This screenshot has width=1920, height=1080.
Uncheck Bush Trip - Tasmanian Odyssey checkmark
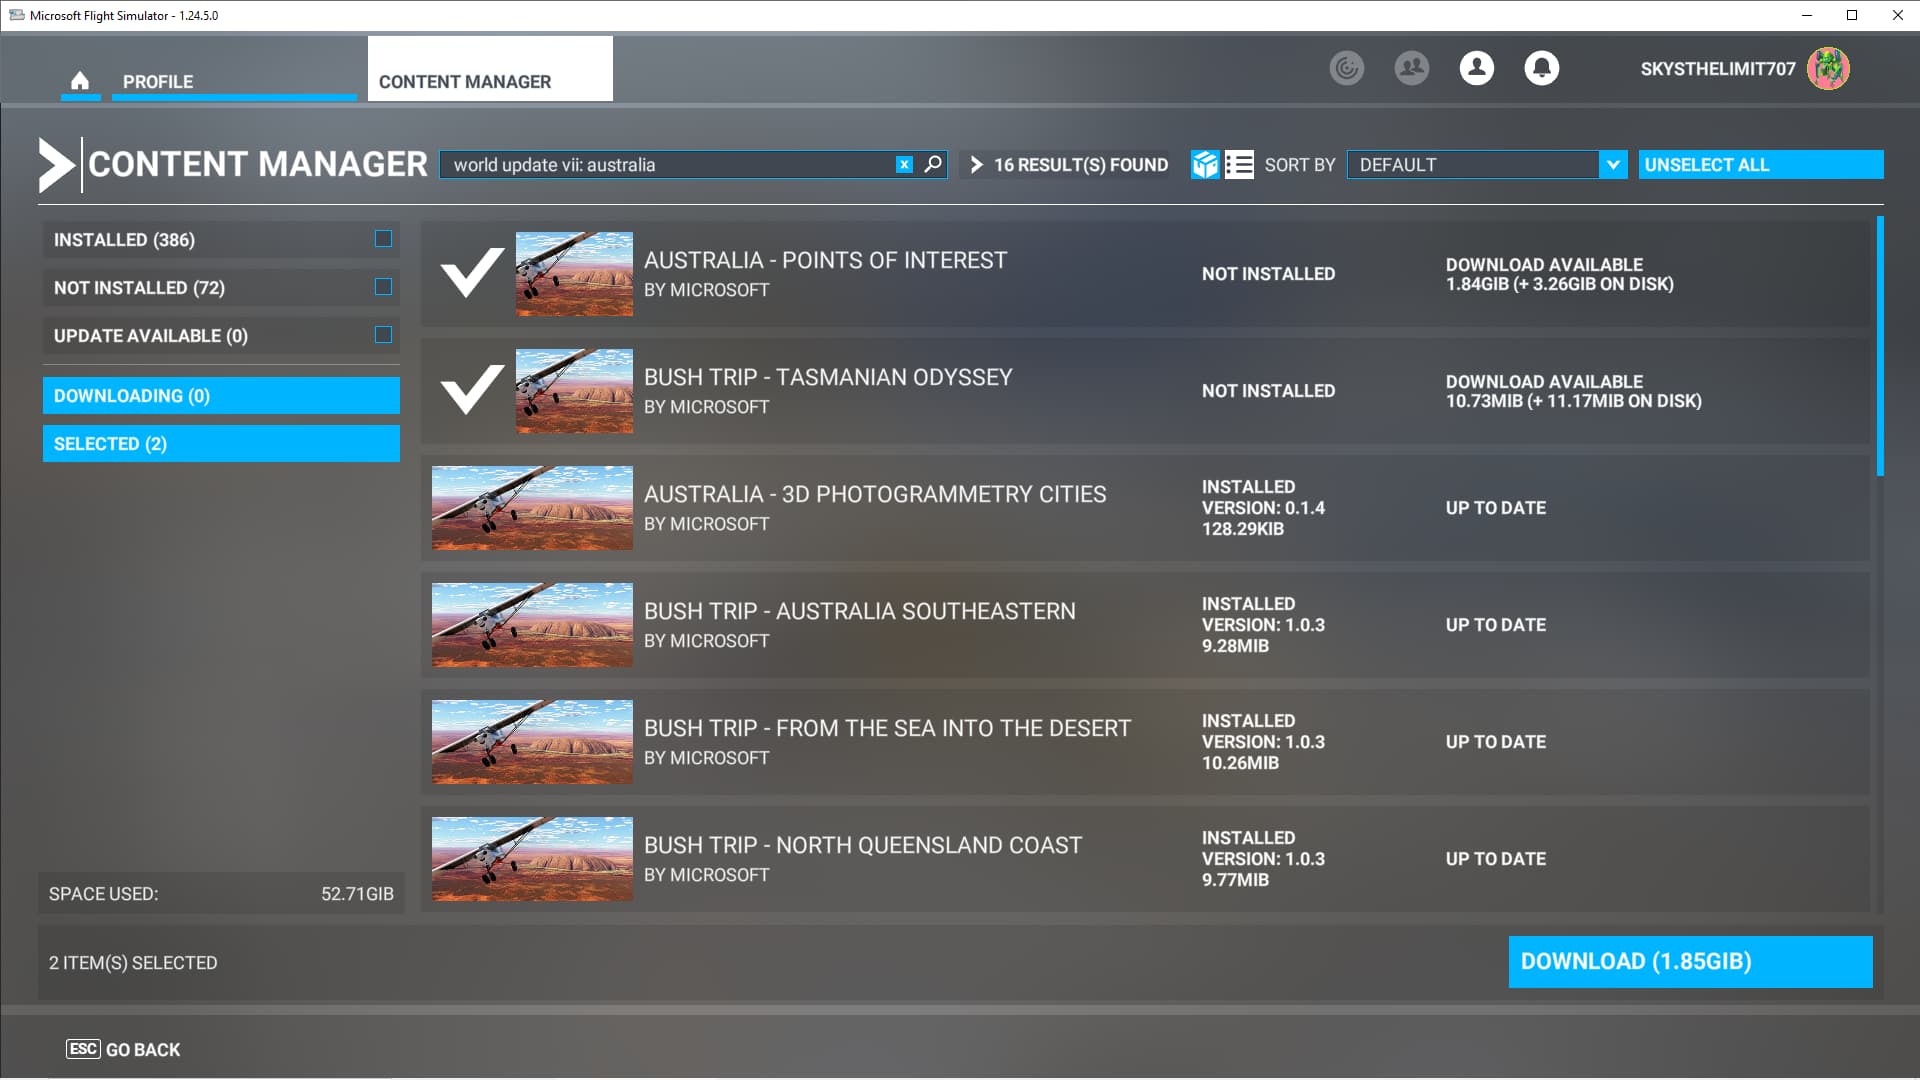point(472,390)
